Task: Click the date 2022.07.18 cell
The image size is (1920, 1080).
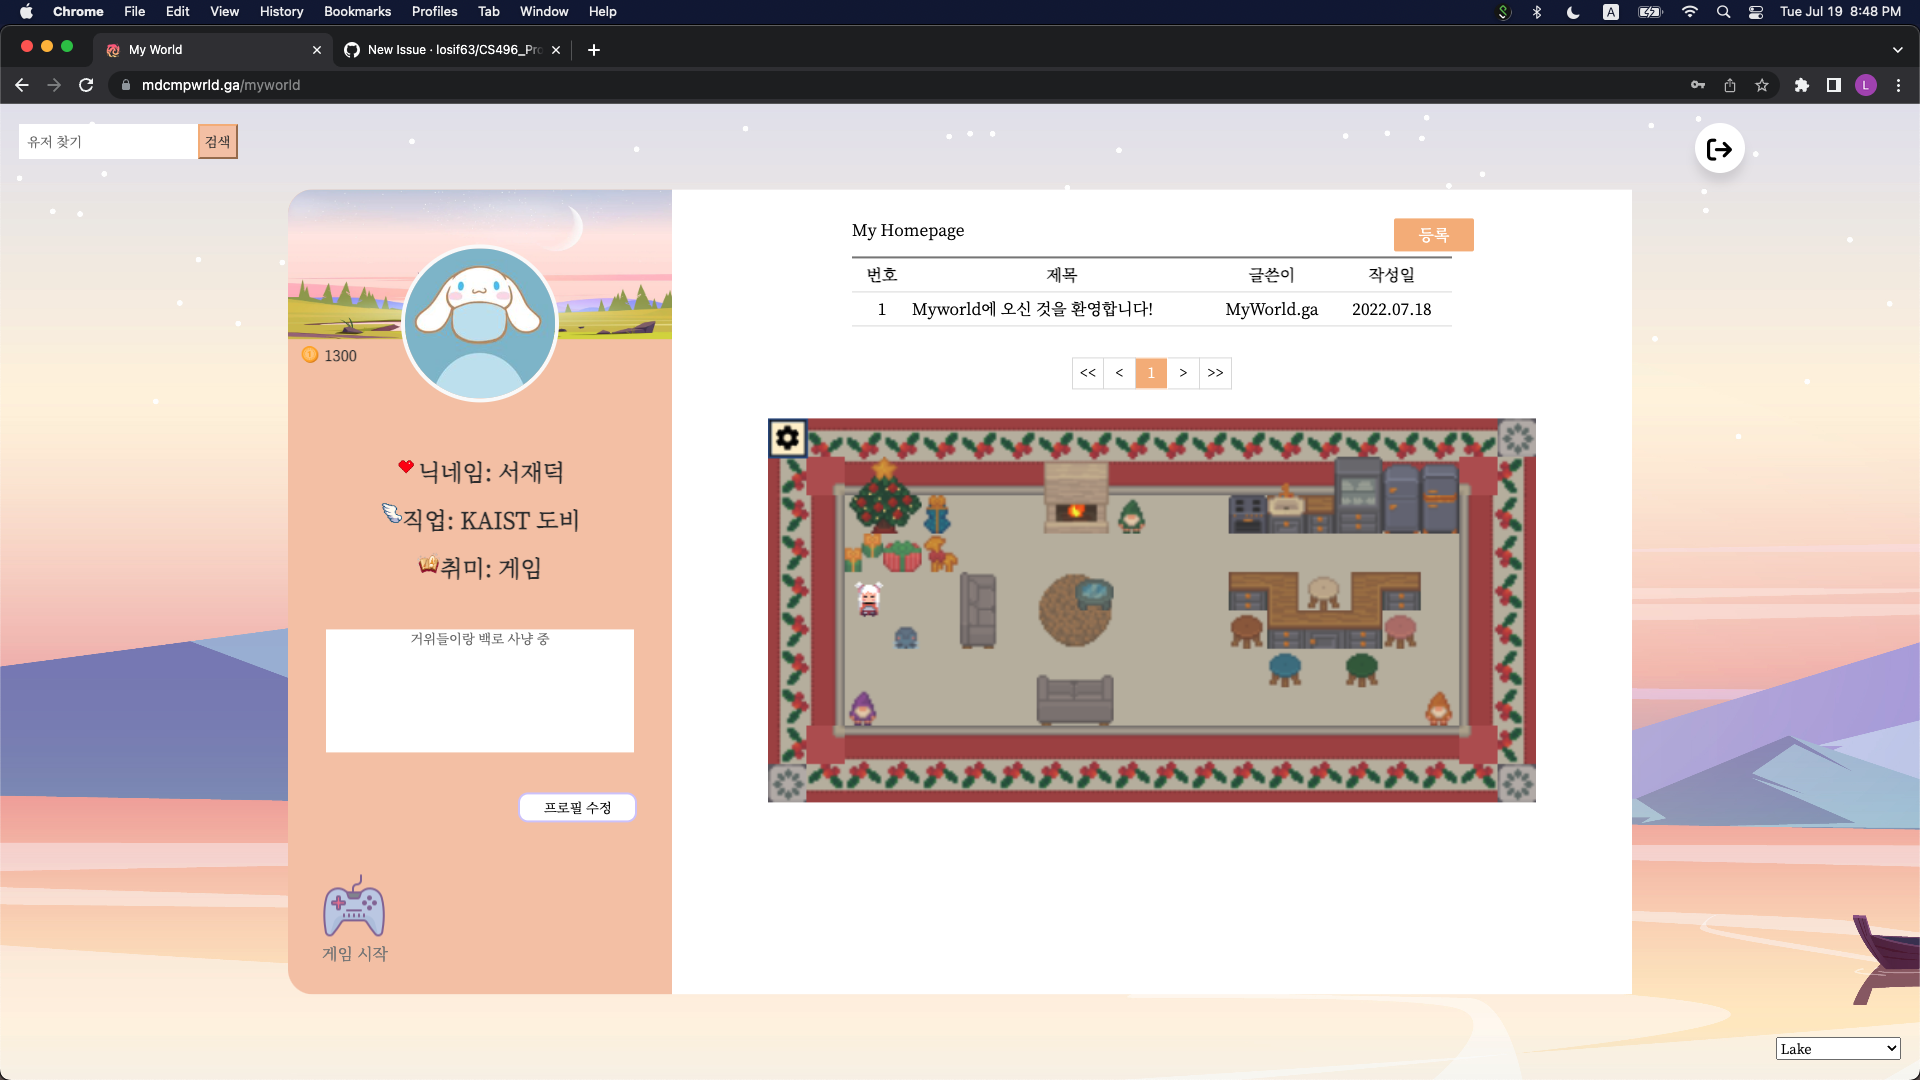Action: coord(1392,310)
